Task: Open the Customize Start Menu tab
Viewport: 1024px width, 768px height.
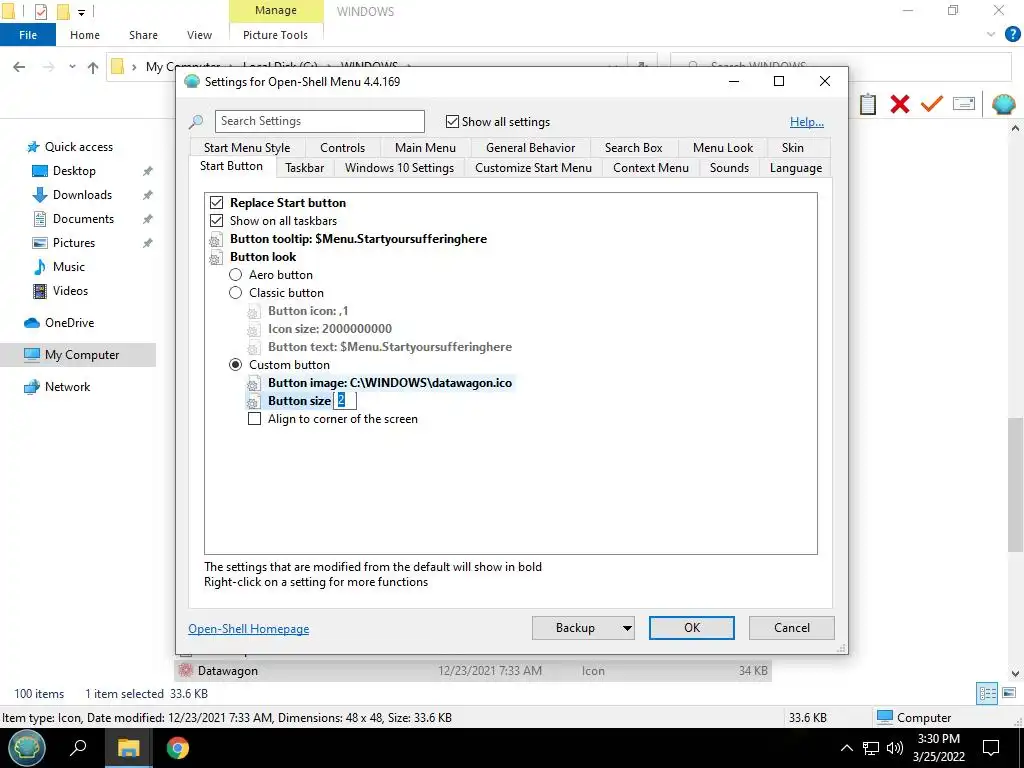Action: [533, 168]
